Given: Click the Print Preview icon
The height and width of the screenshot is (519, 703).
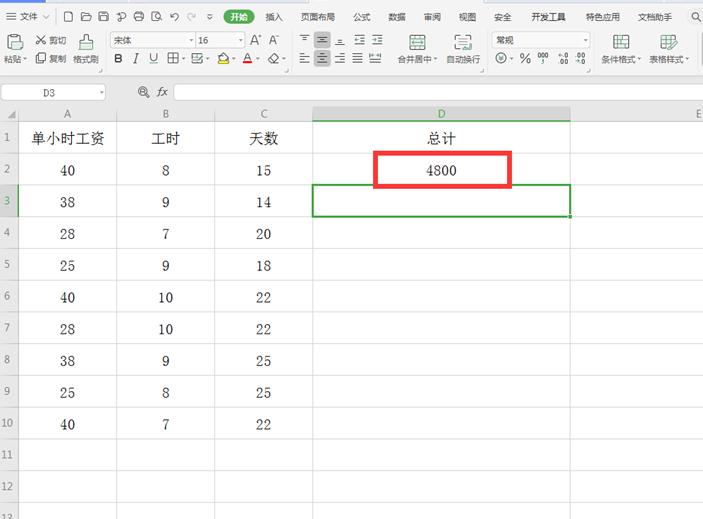Looking at the screenshot, I should (x=156, y=17).
